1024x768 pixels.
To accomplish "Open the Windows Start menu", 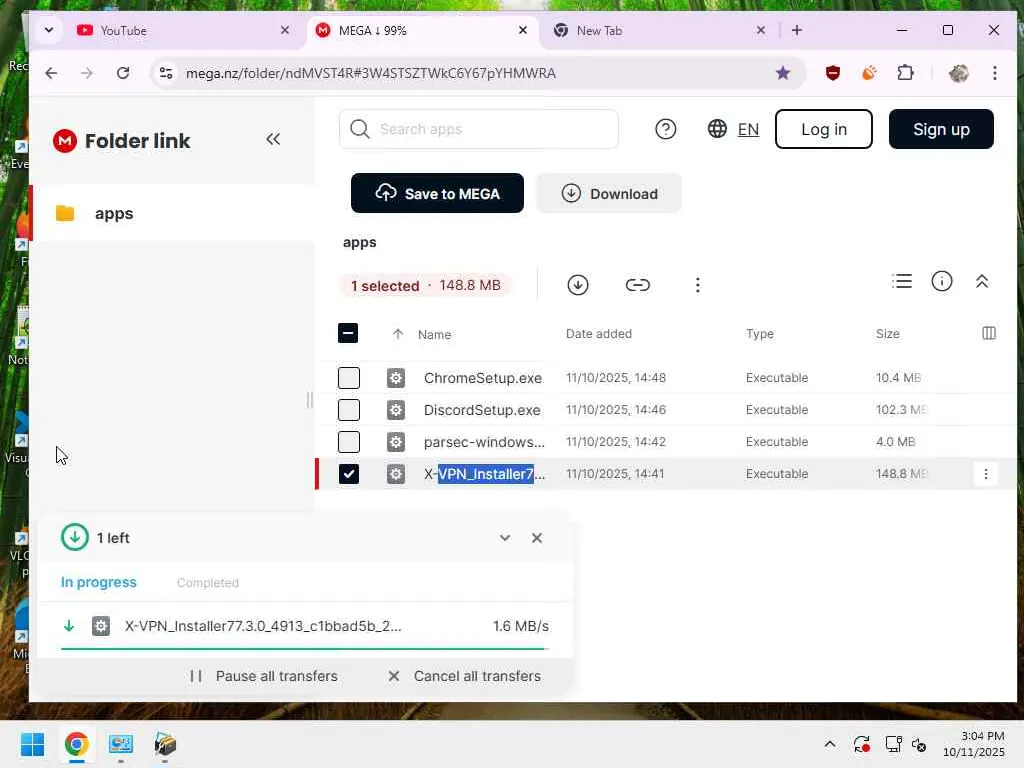I will [32, 744].
